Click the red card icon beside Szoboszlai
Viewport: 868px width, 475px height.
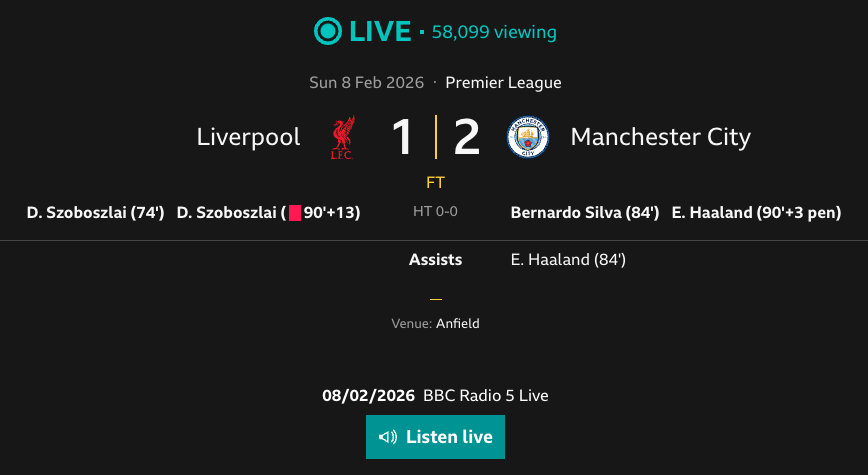295,213
